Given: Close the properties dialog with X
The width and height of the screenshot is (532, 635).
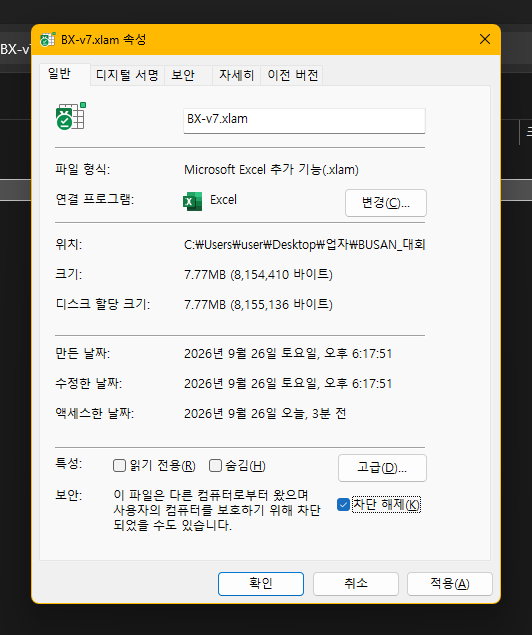Looking at the screenshot, I should click(485, 39).
